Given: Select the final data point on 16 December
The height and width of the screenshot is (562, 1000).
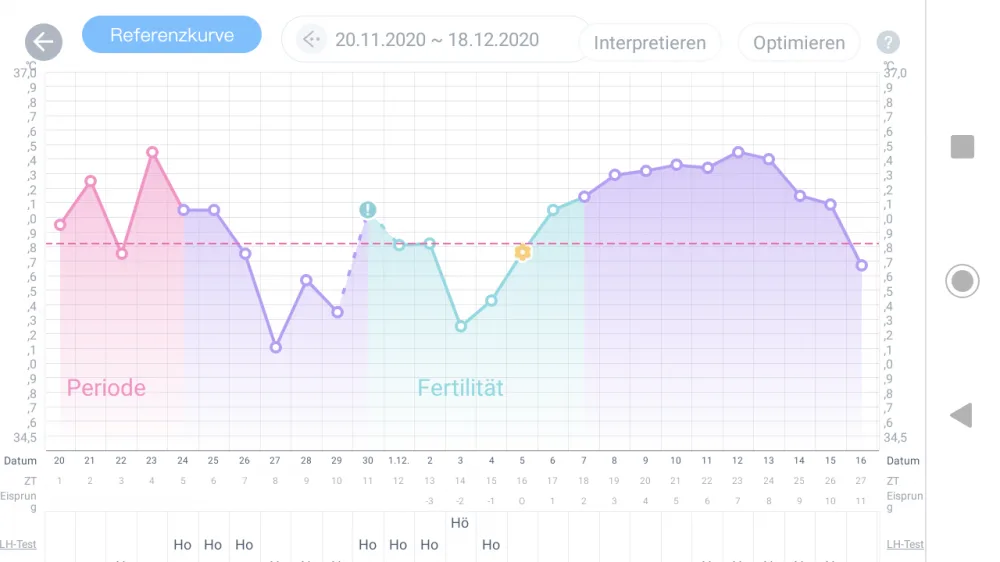Looking at the screenshot, I should [862, 265].
